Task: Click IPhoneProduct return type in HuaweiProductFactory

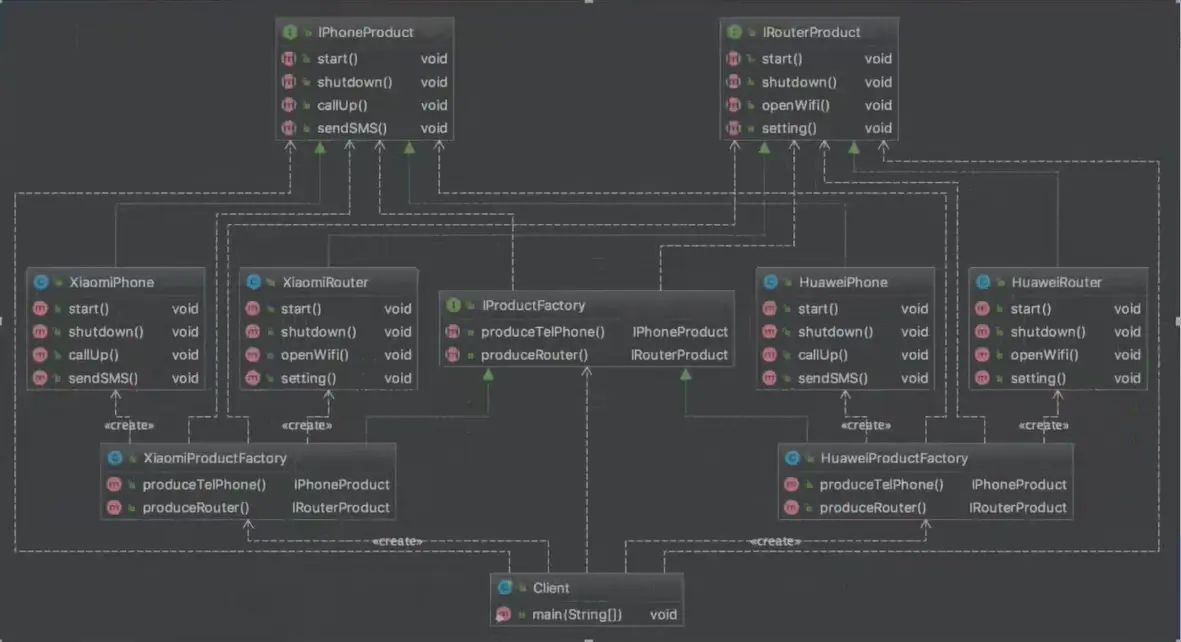Action: pos(1019,485)
